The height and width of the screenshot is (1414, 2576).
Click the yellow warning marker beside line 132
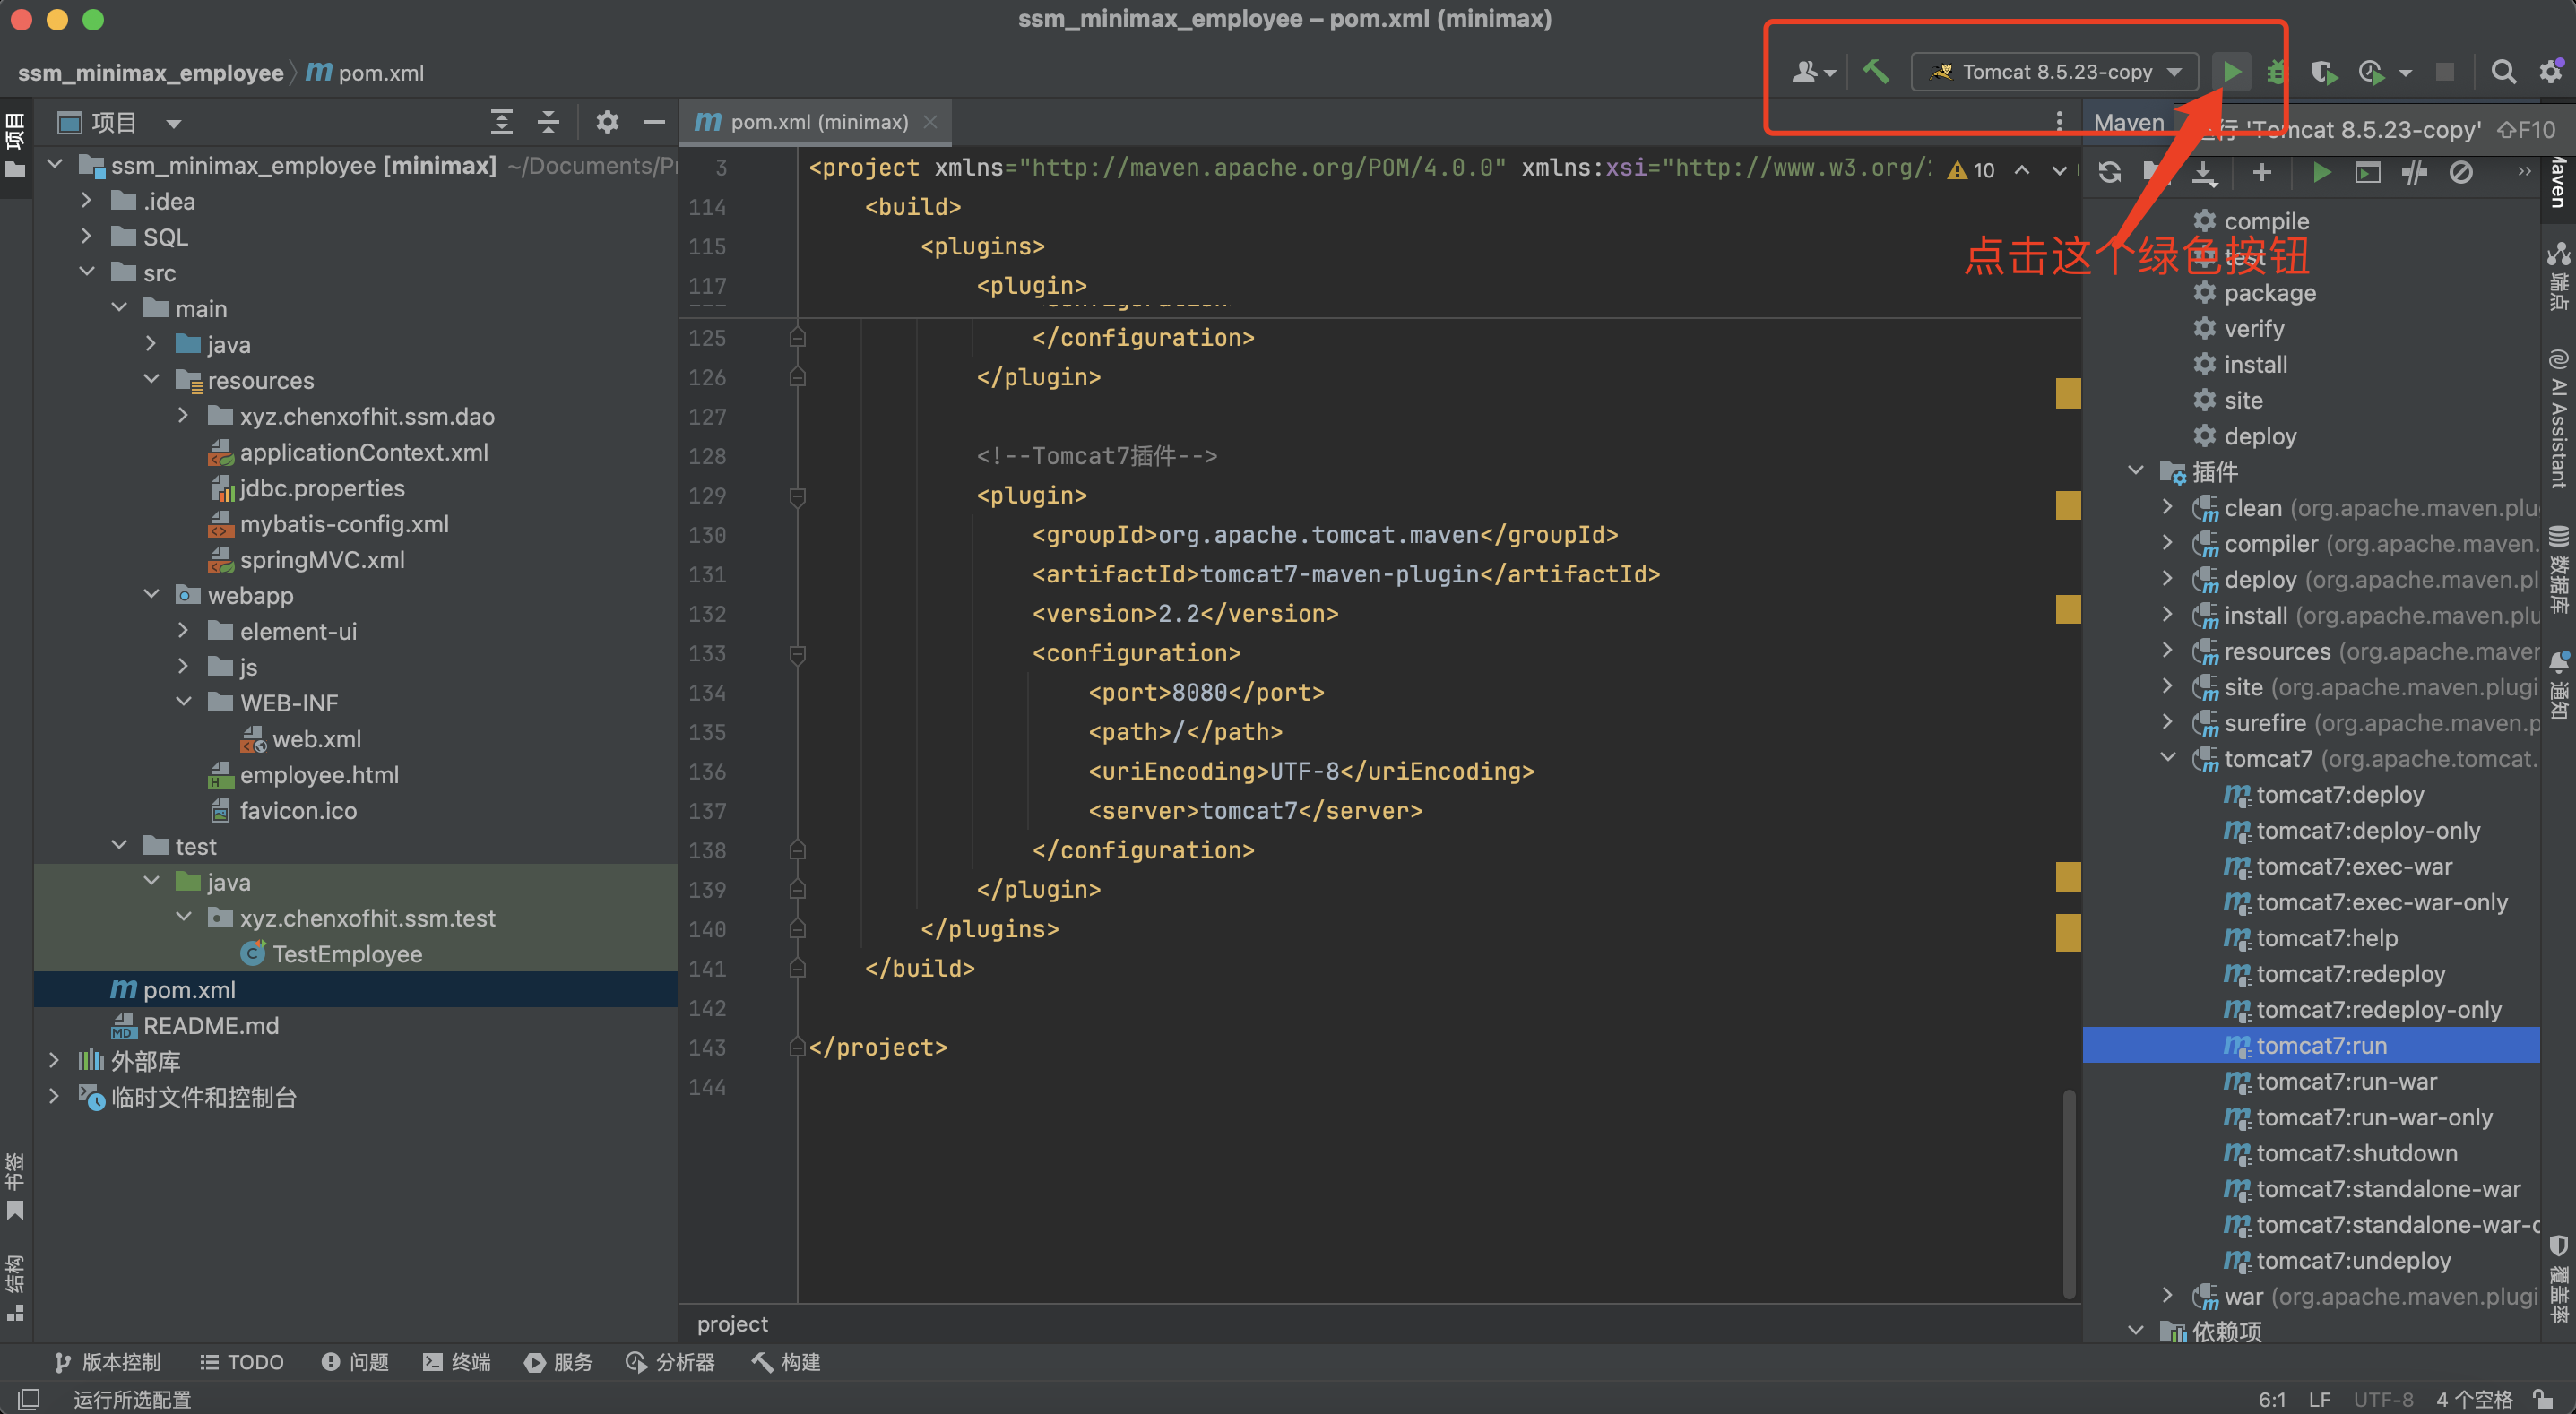point(2067,609)
